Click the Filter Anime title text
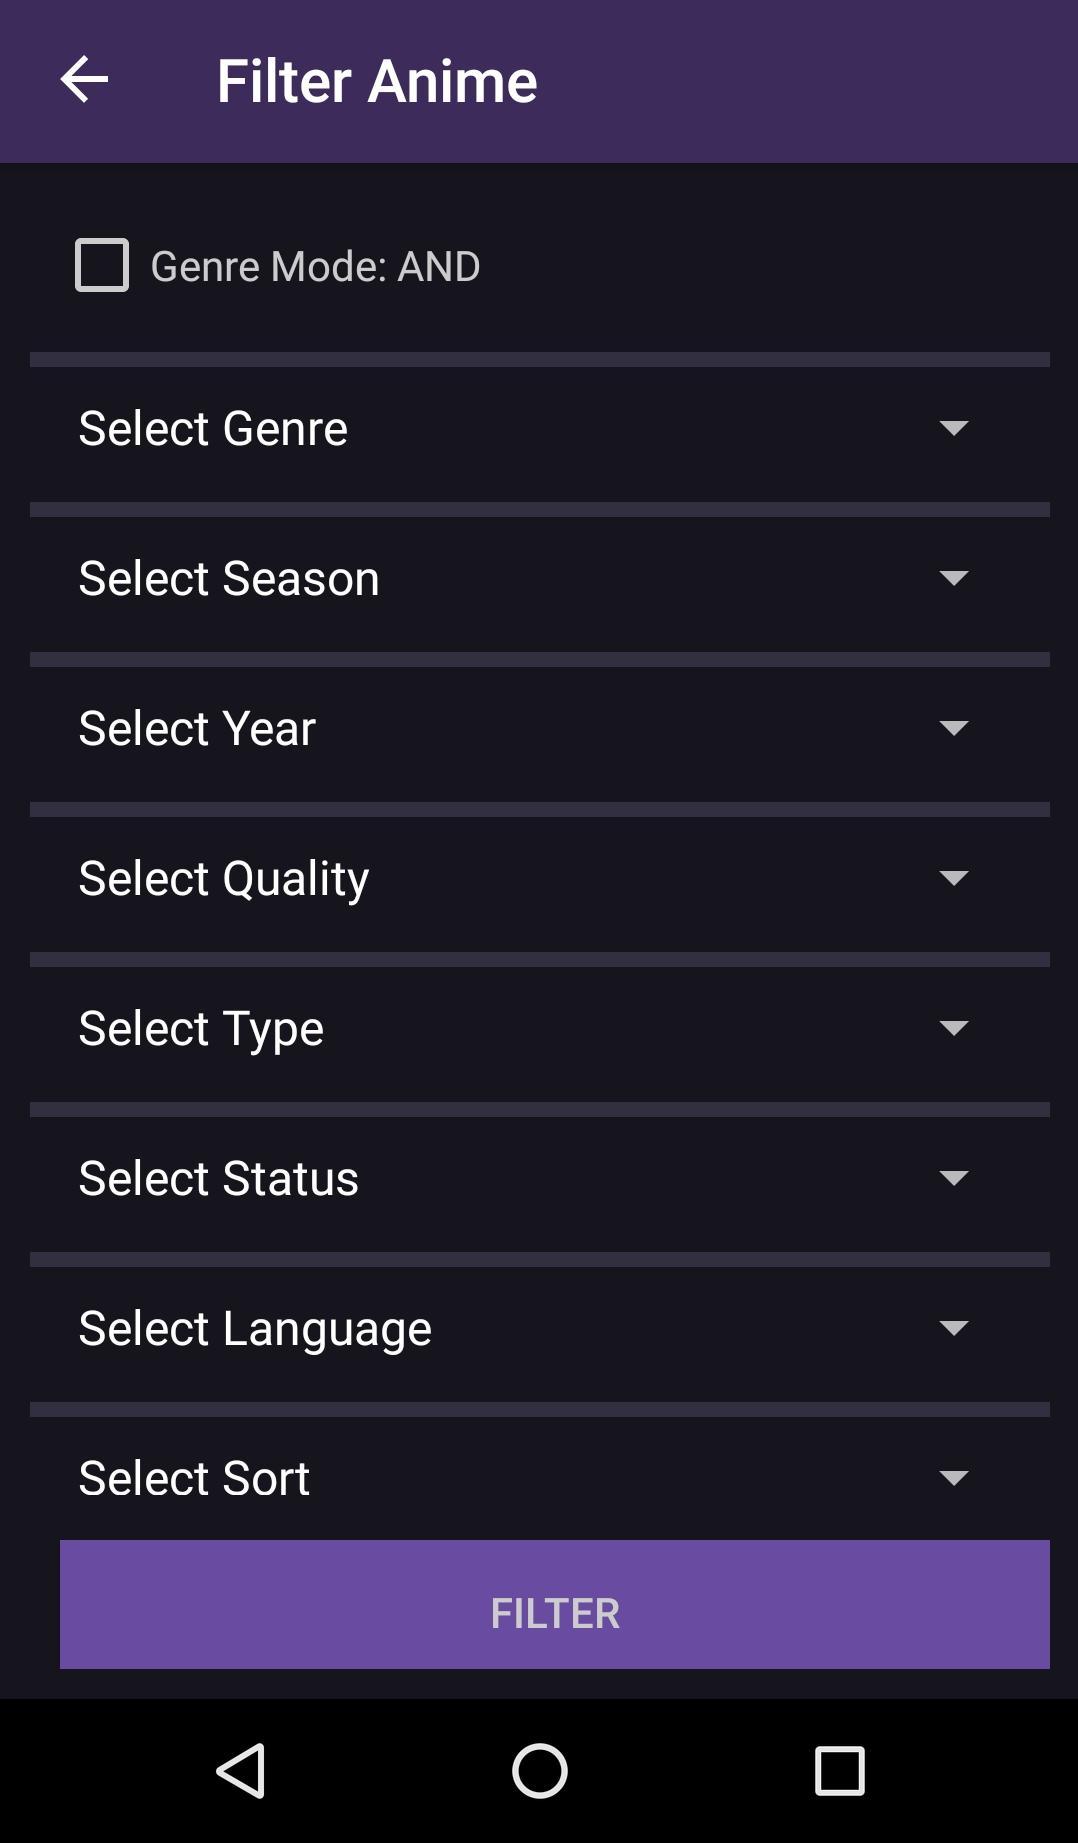This screenshot has width=1078, height=1843. coord(377,81)
